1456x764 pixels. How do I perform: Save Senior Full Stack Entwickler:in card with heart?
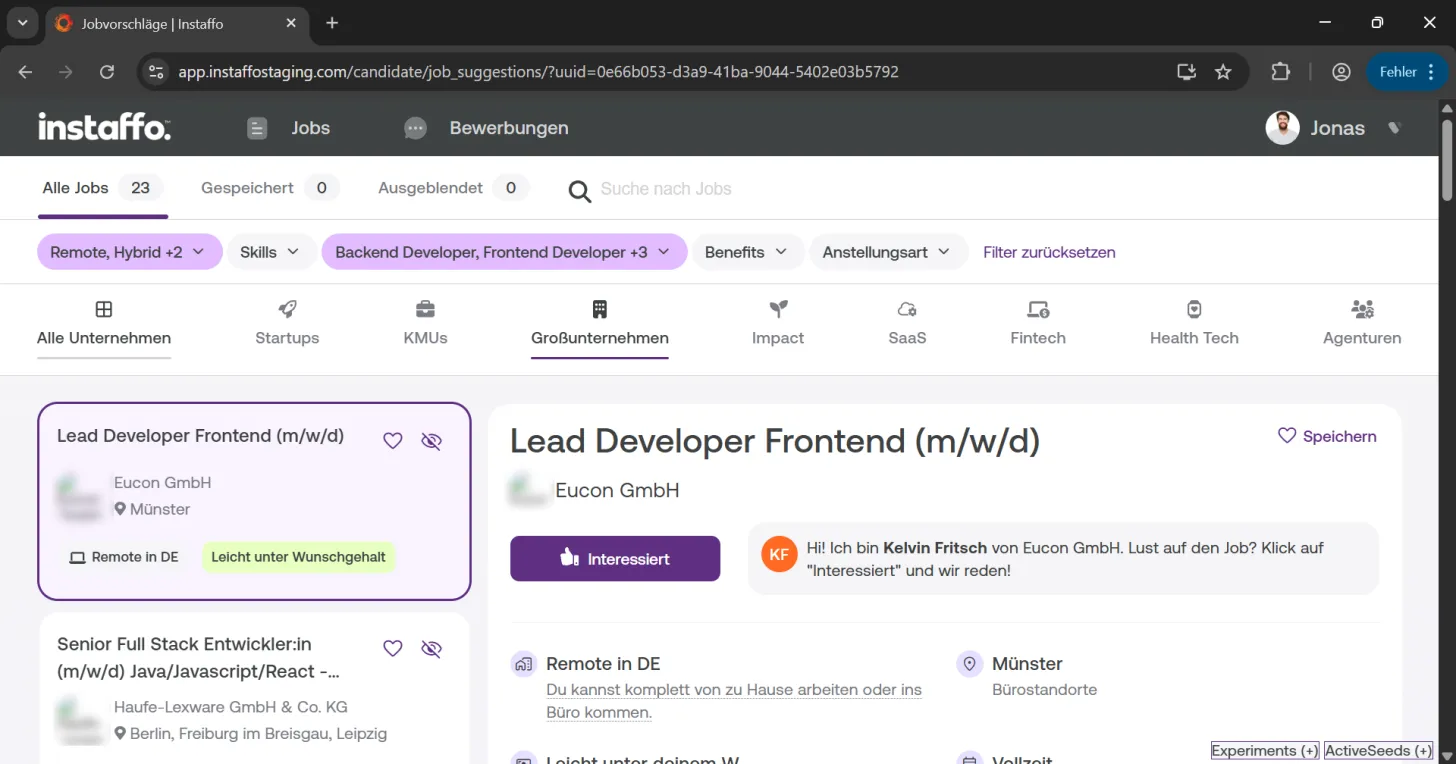click(x=393, y=649)
